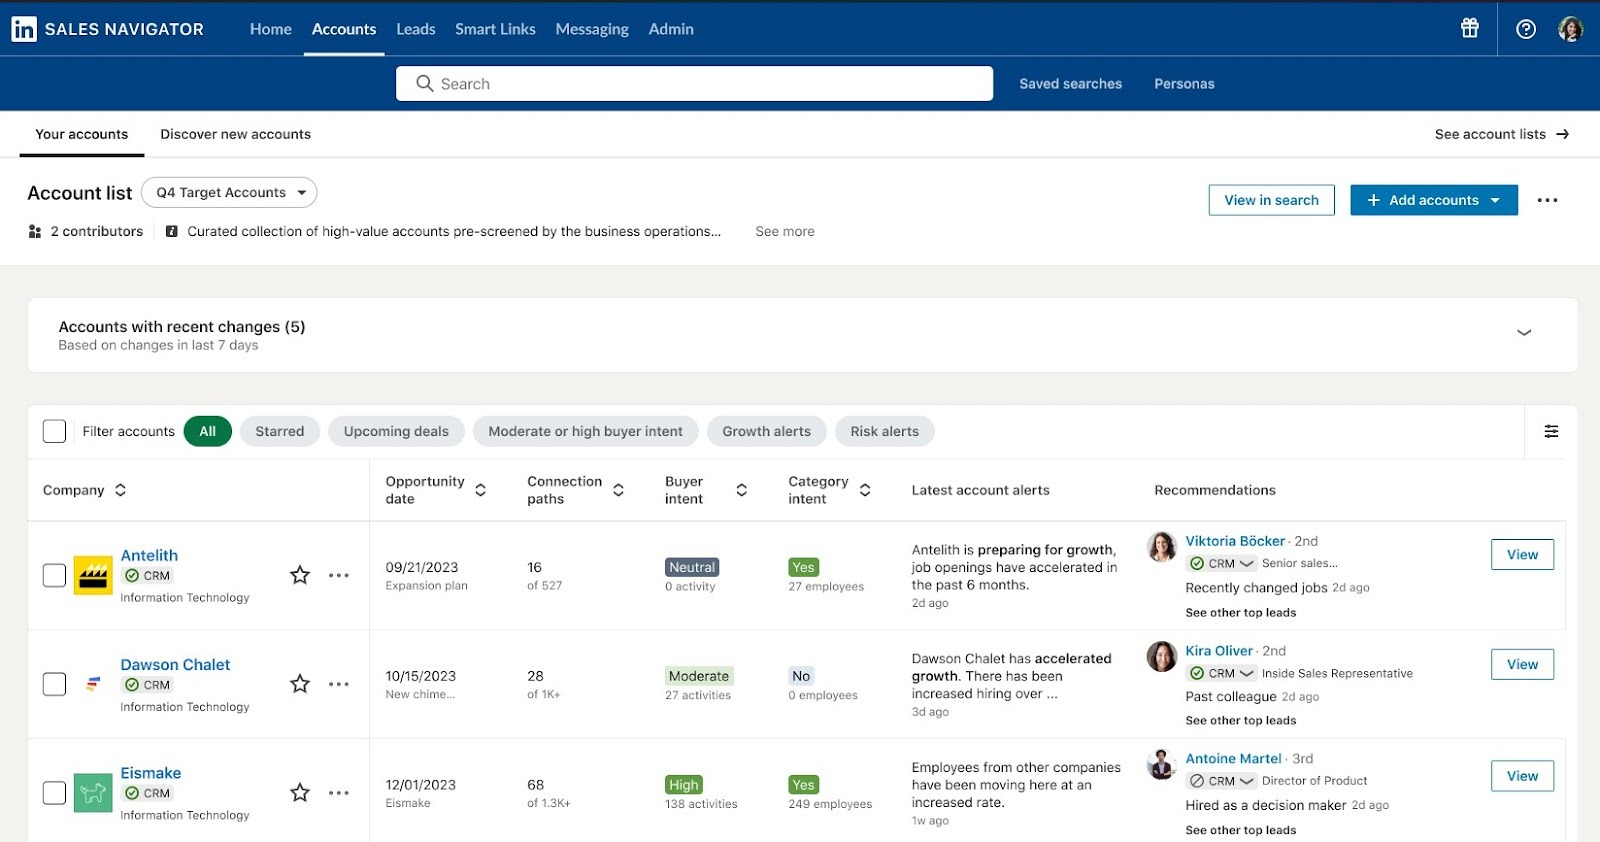The image size is (1600, 842).
Task: Select the Your accounts tab
Action: point(82,134)
